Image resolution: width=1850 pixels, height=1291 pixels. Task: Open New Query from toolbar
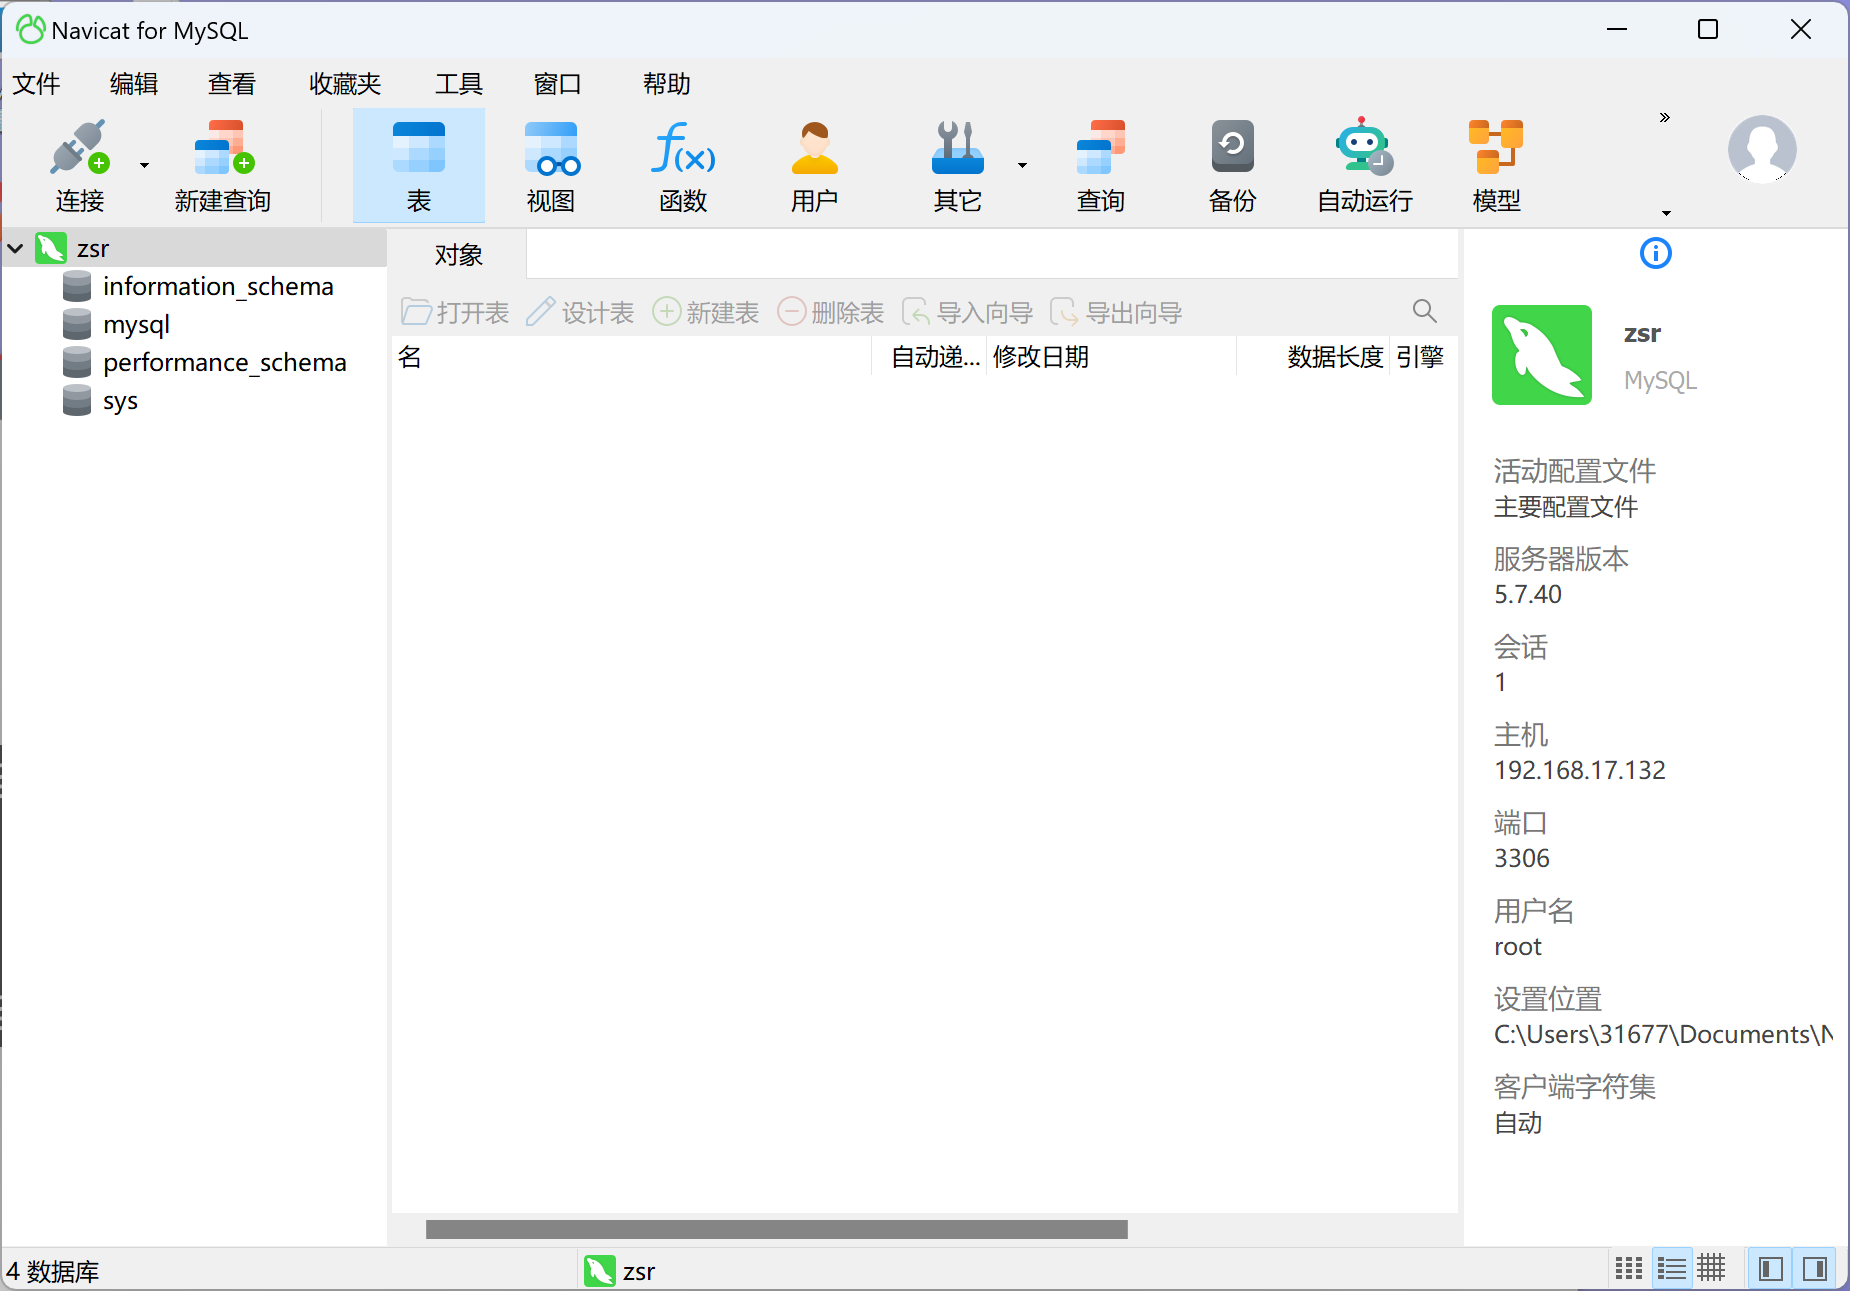pyautogui.click(x=223, y=166)
